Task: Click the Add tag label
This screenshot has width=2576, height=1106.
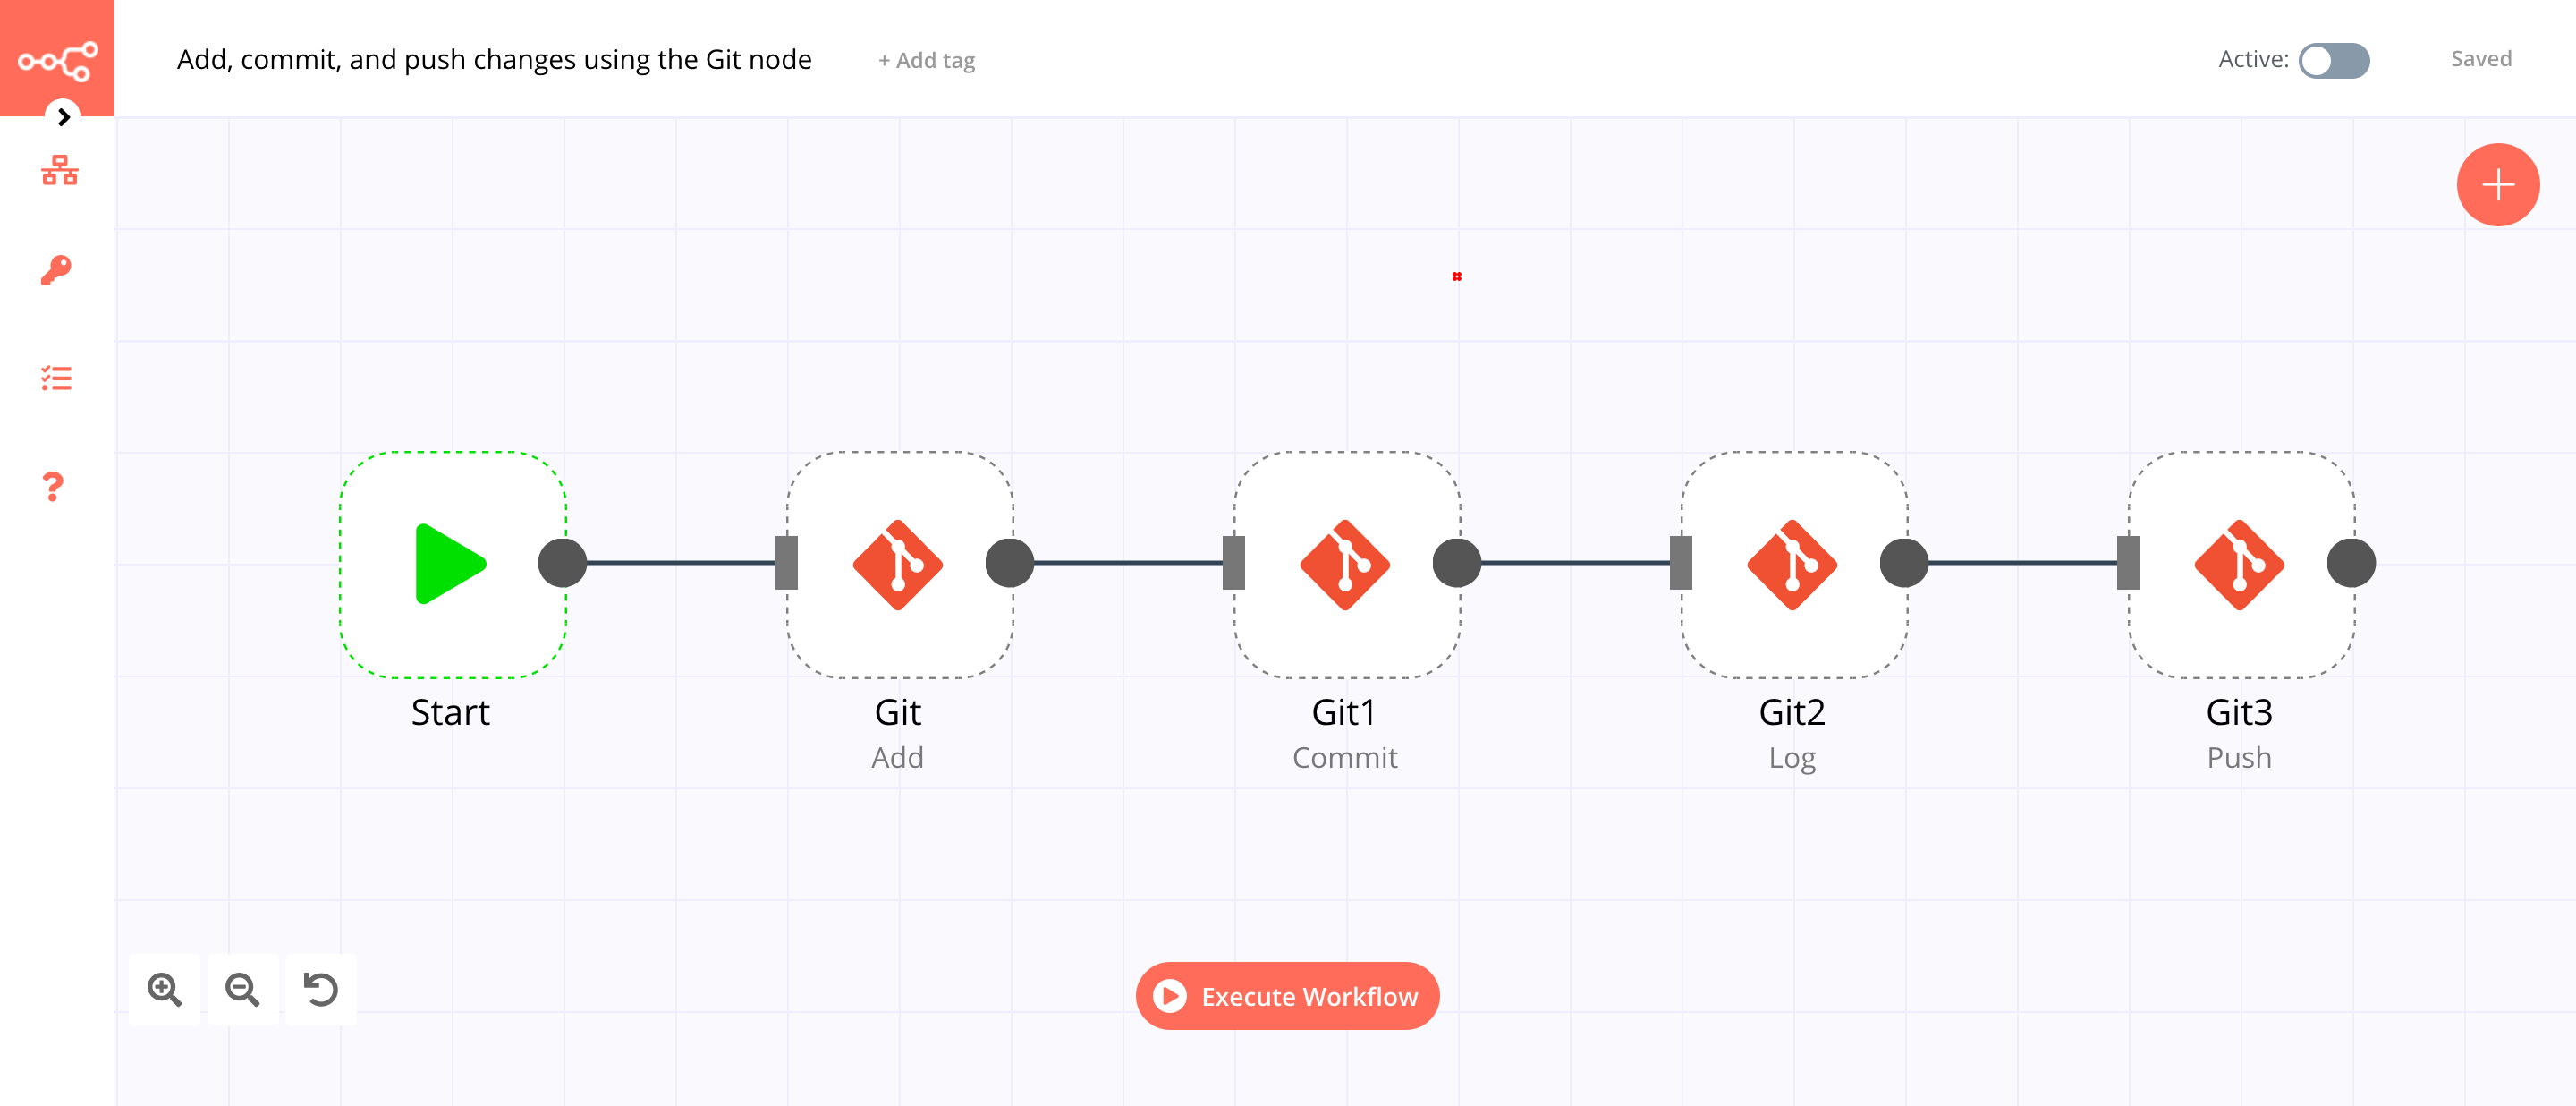Action: pos(927,59)
